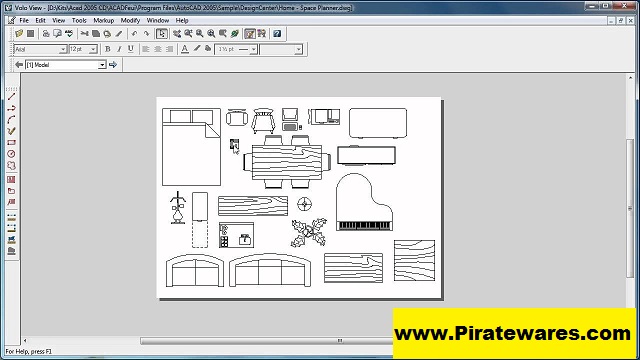This screenshot has height=360, width=640.
Task: Select the arrow markup tool
Action: point(11,108)
